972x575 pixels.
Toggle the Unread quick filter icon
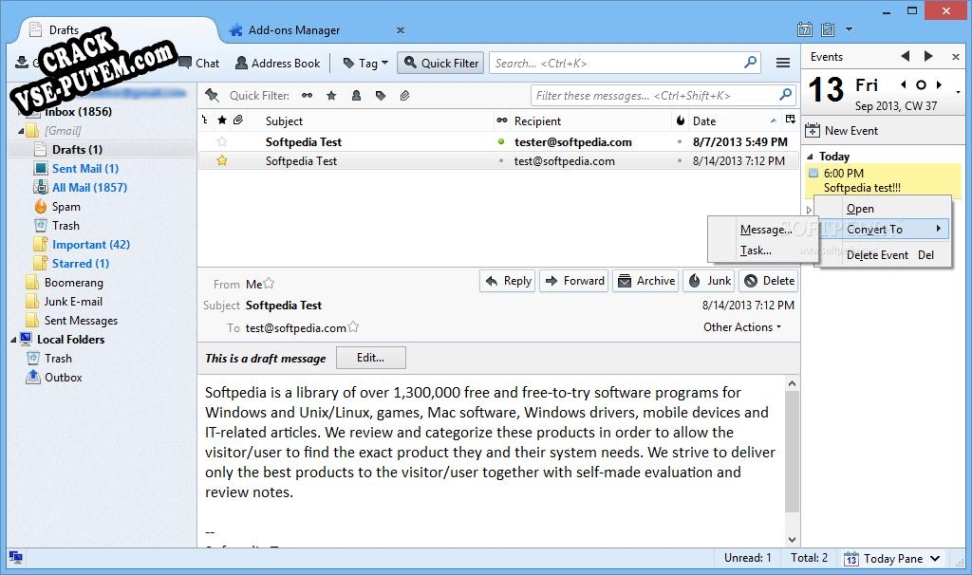(x=307, y=95)
